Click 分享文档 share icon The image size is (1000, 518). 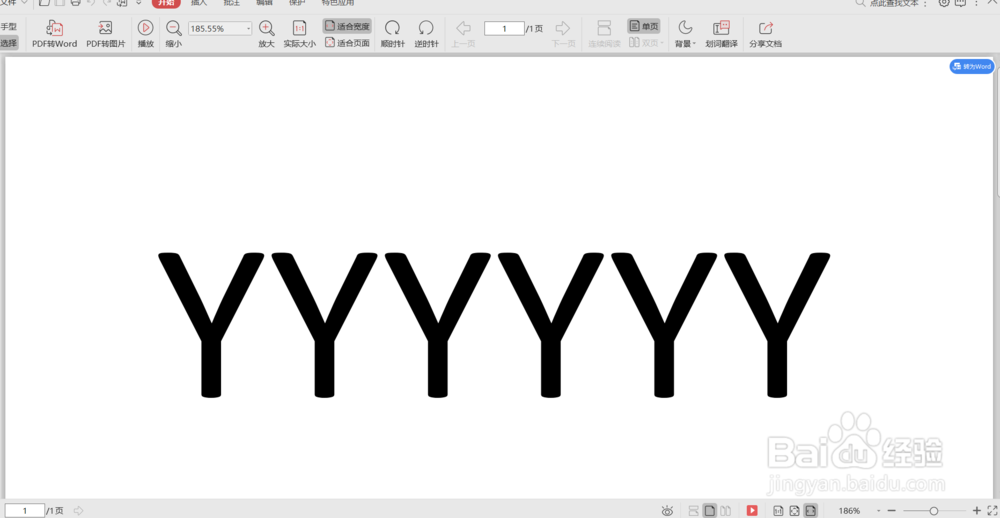pos(765,28)
